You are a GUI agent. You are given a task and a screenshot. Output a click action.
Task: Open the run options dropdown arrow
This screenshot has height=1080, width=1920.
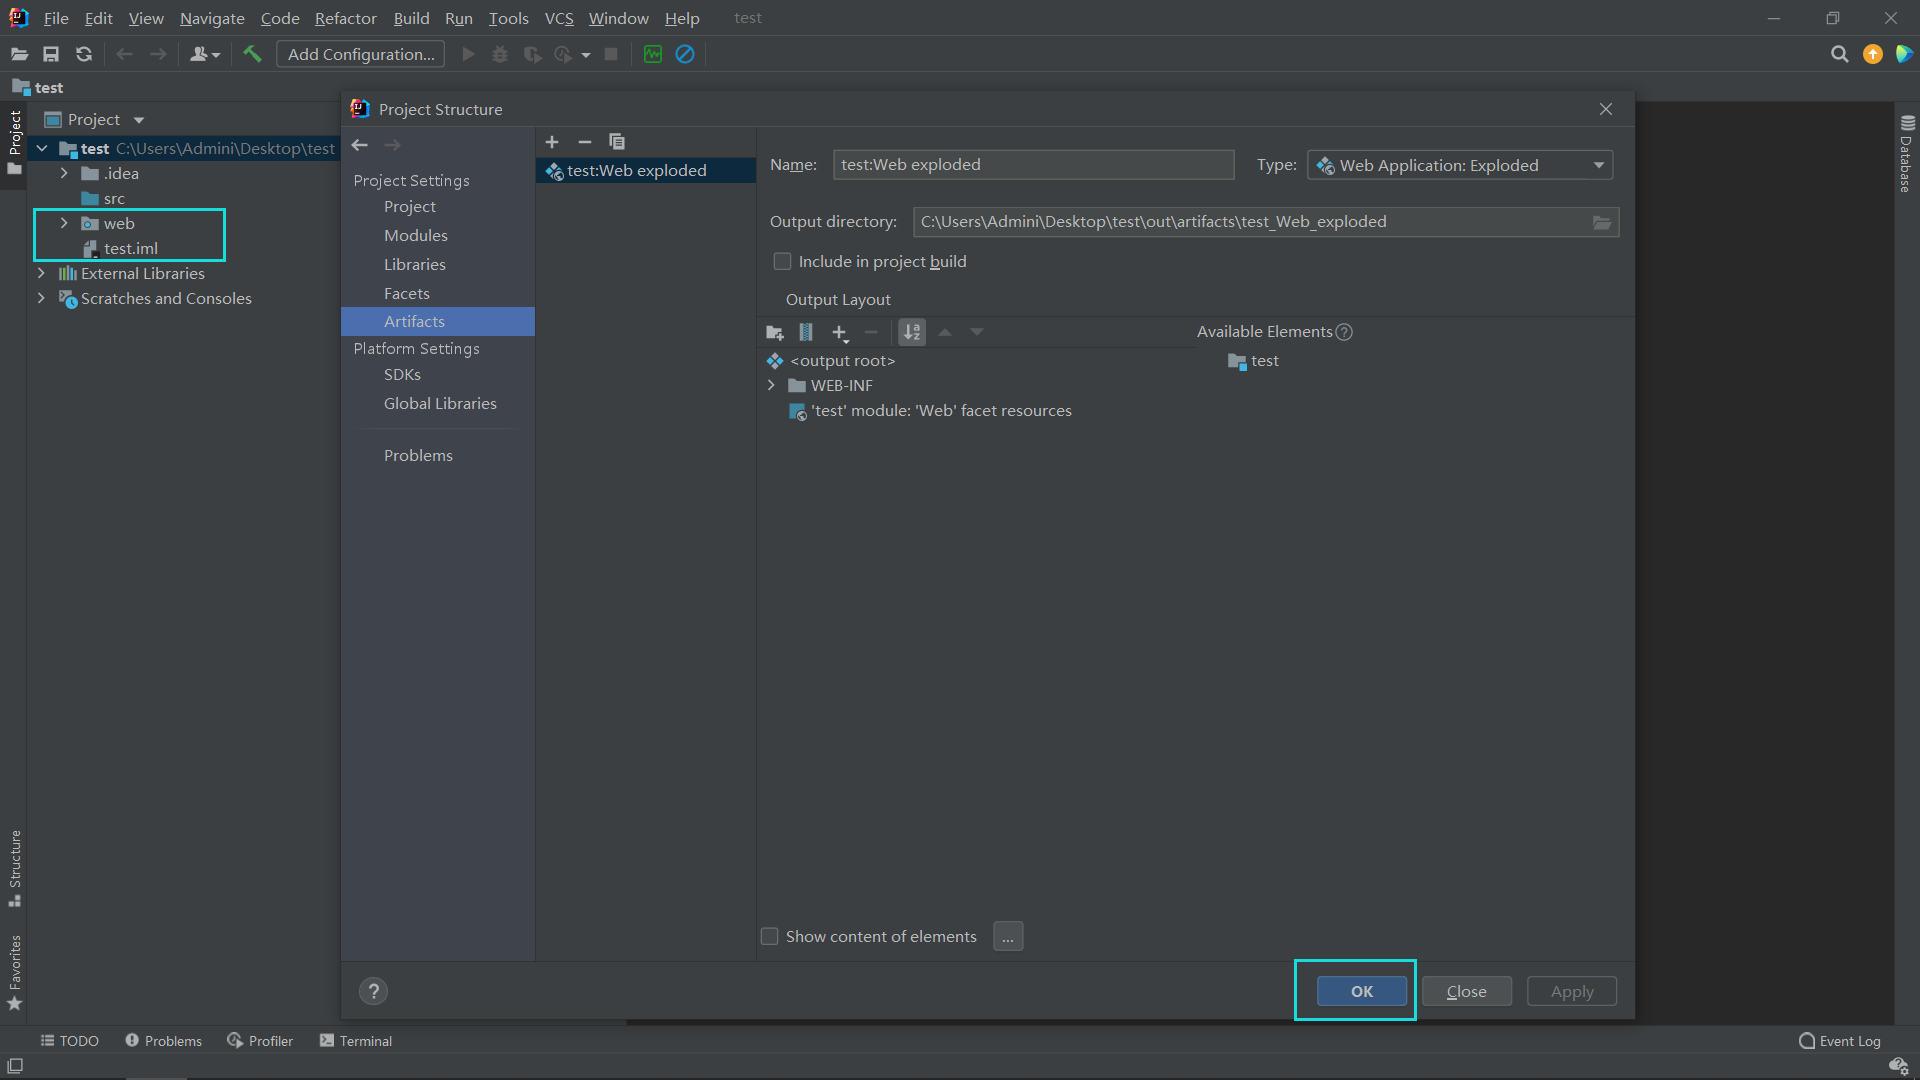[x=586, y=55]
